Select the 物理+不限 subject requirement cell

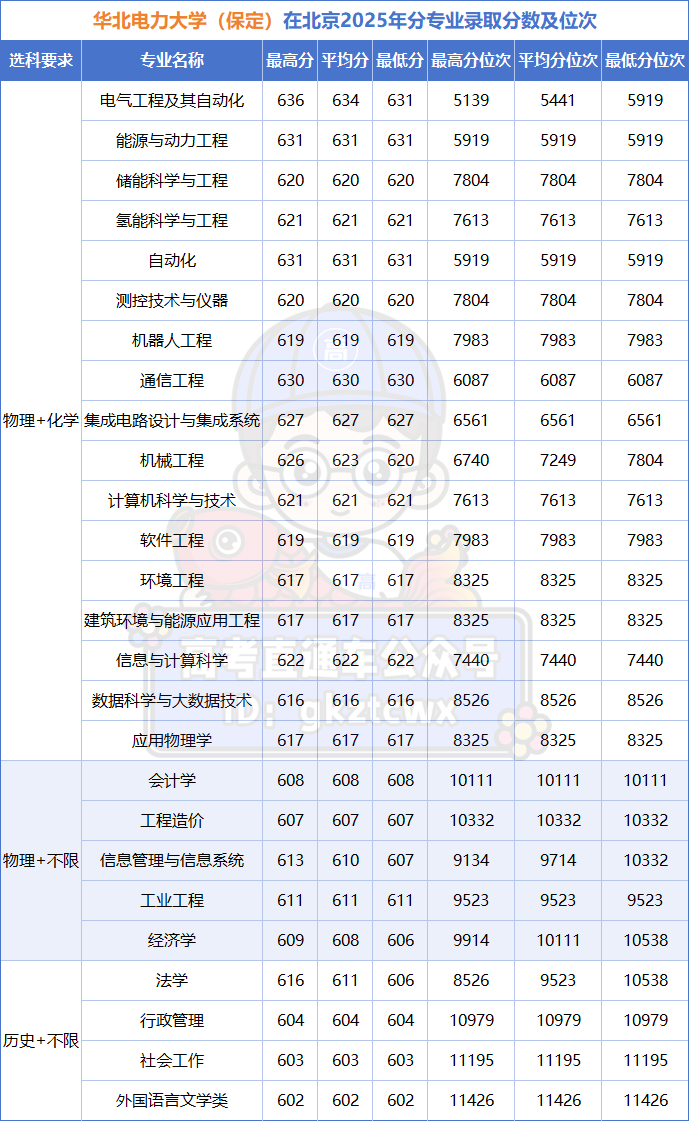41,861
